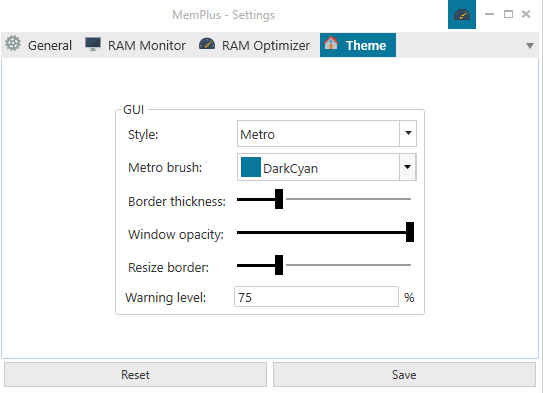Expand the tab overflow arrow at the far right

(529, 46)
